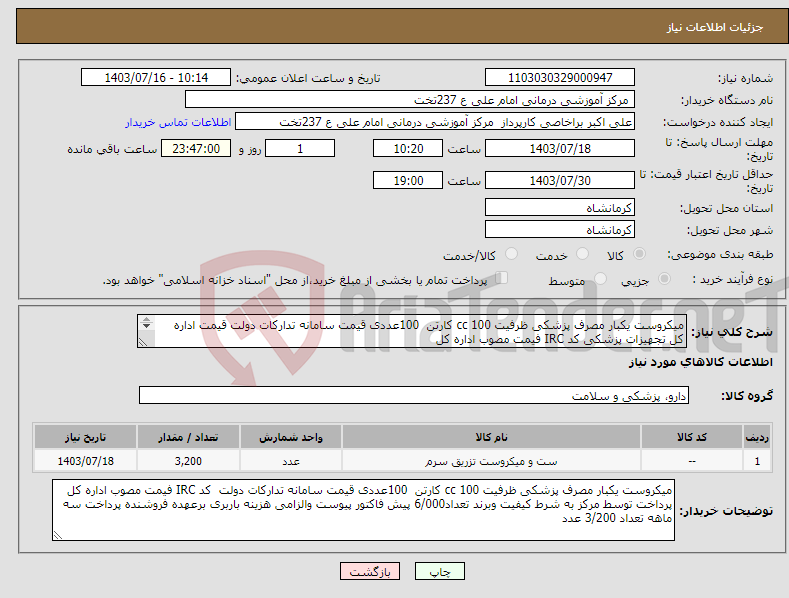Click the need date cell 1403/07/18

tap(86, 461)
